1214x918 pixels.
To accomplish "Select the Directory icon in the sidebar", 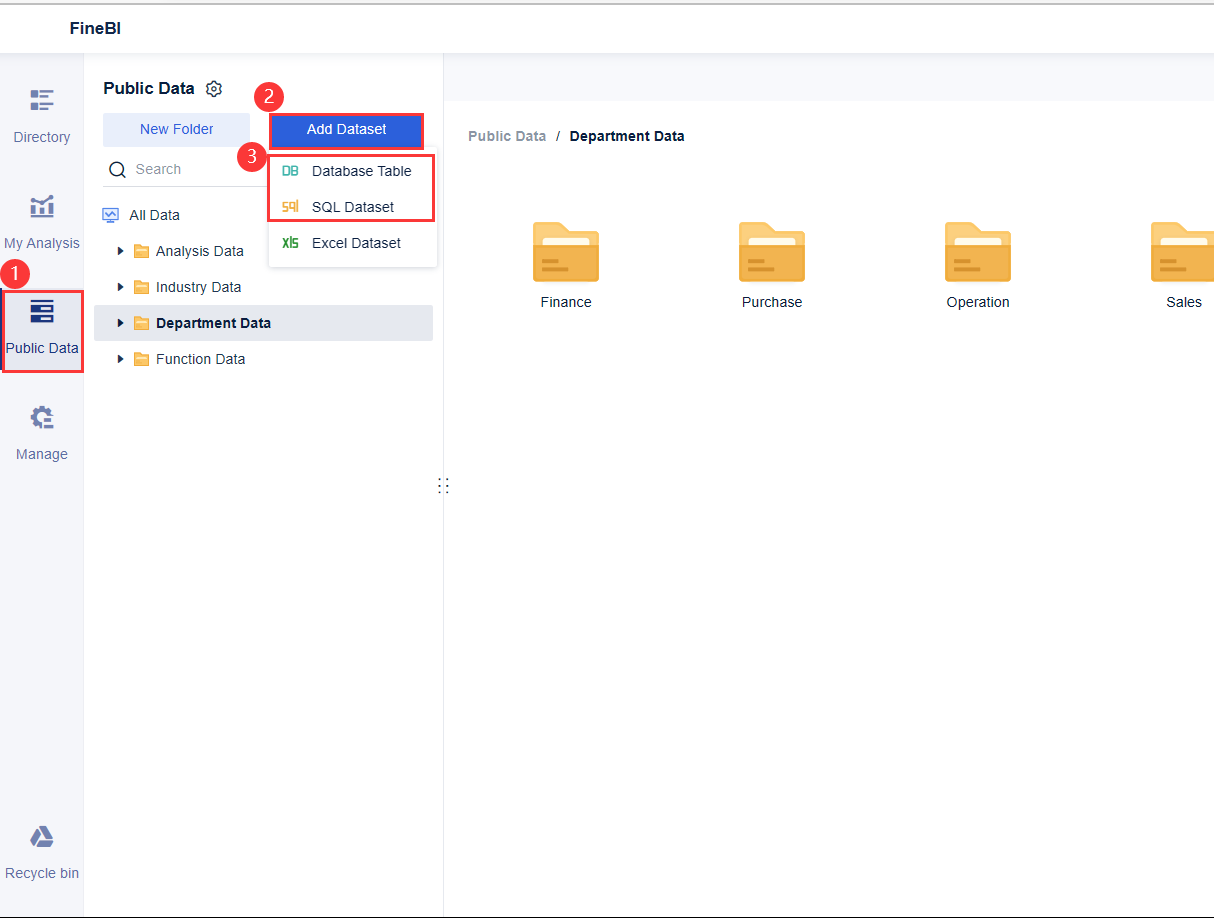I will pos(41,100).
